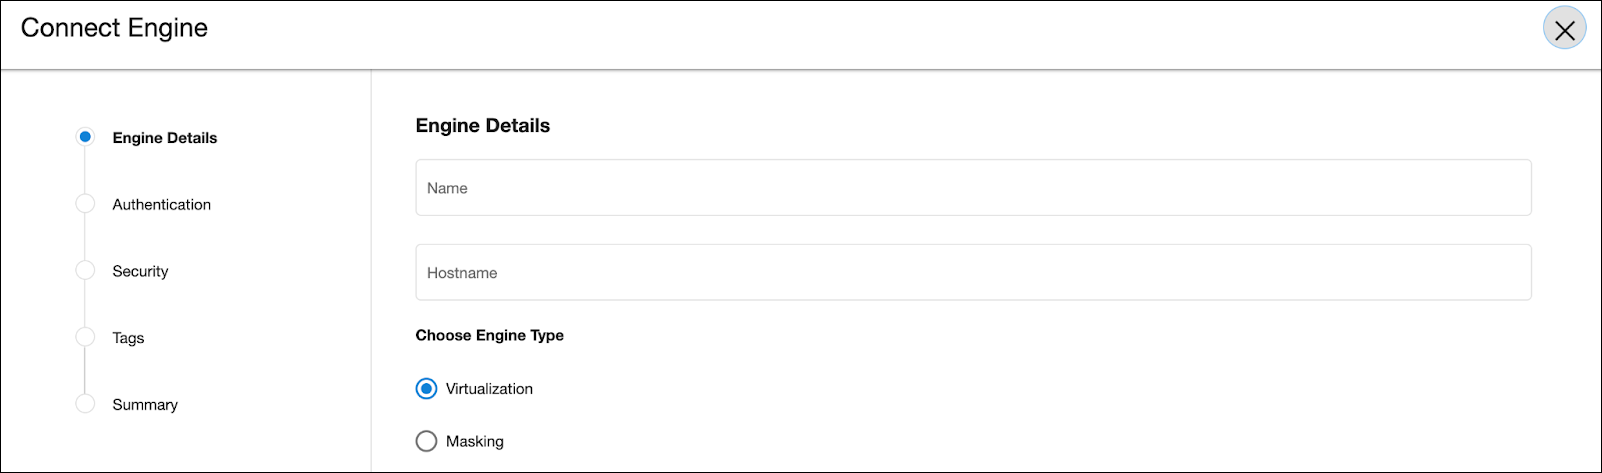
Task: Click the Authentication step circle indicator
Action: [x=85, y=204]
